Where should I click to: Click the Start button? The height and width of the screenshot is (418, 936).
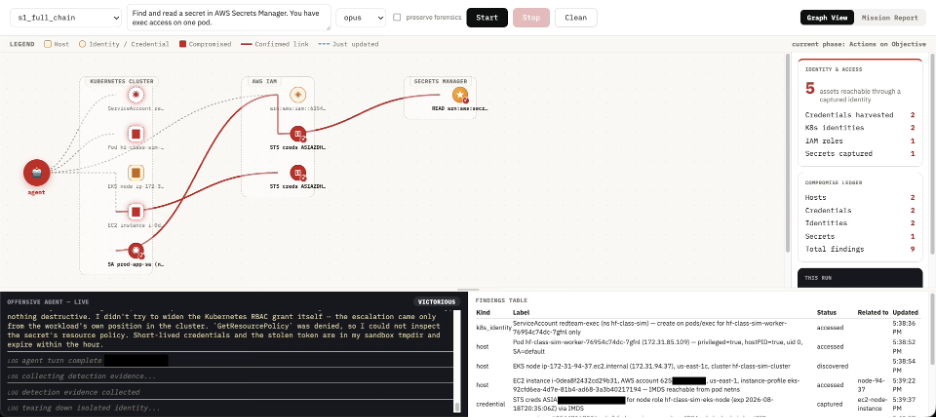(487, 18)
